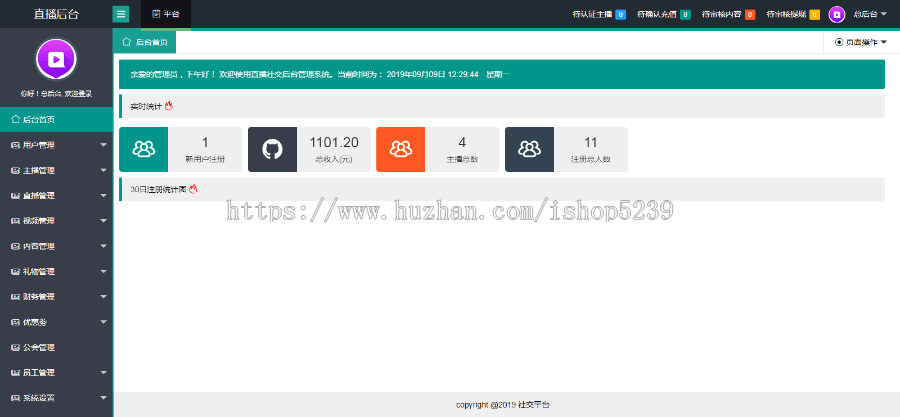
Task: Click the green sidebar collapse hamburger icon
Action: (121, 14)
